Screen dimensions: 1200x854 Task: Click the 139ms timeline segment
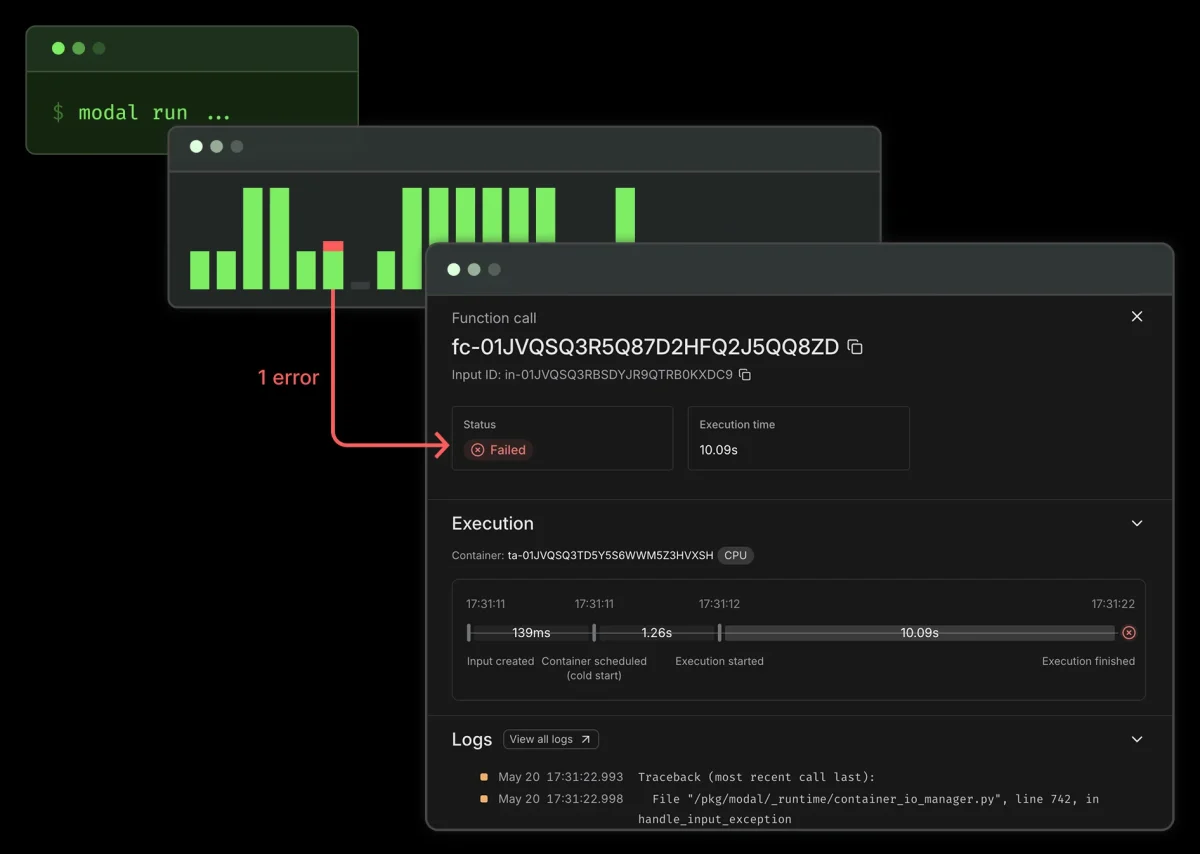tap(531, 633)
